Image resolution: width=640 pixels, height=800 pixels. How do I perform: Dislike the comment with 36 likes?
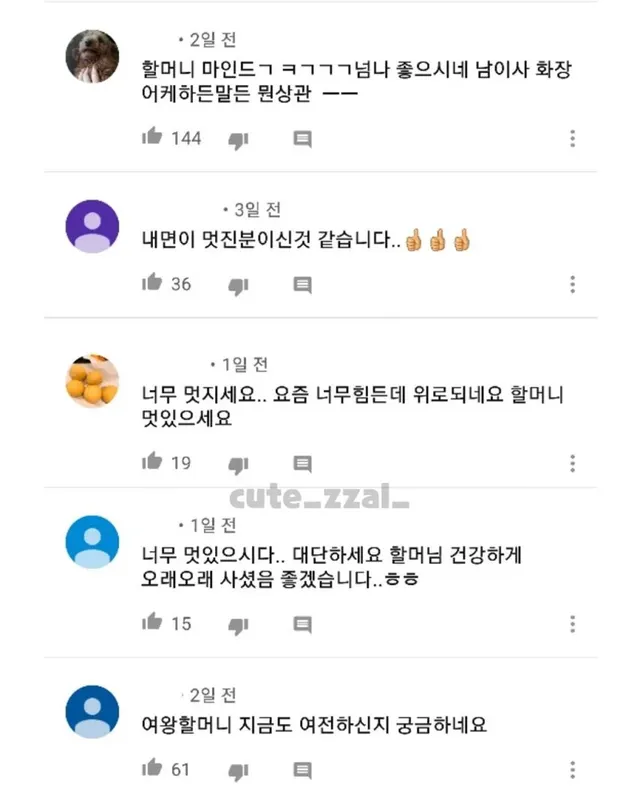tap(238, 286)
